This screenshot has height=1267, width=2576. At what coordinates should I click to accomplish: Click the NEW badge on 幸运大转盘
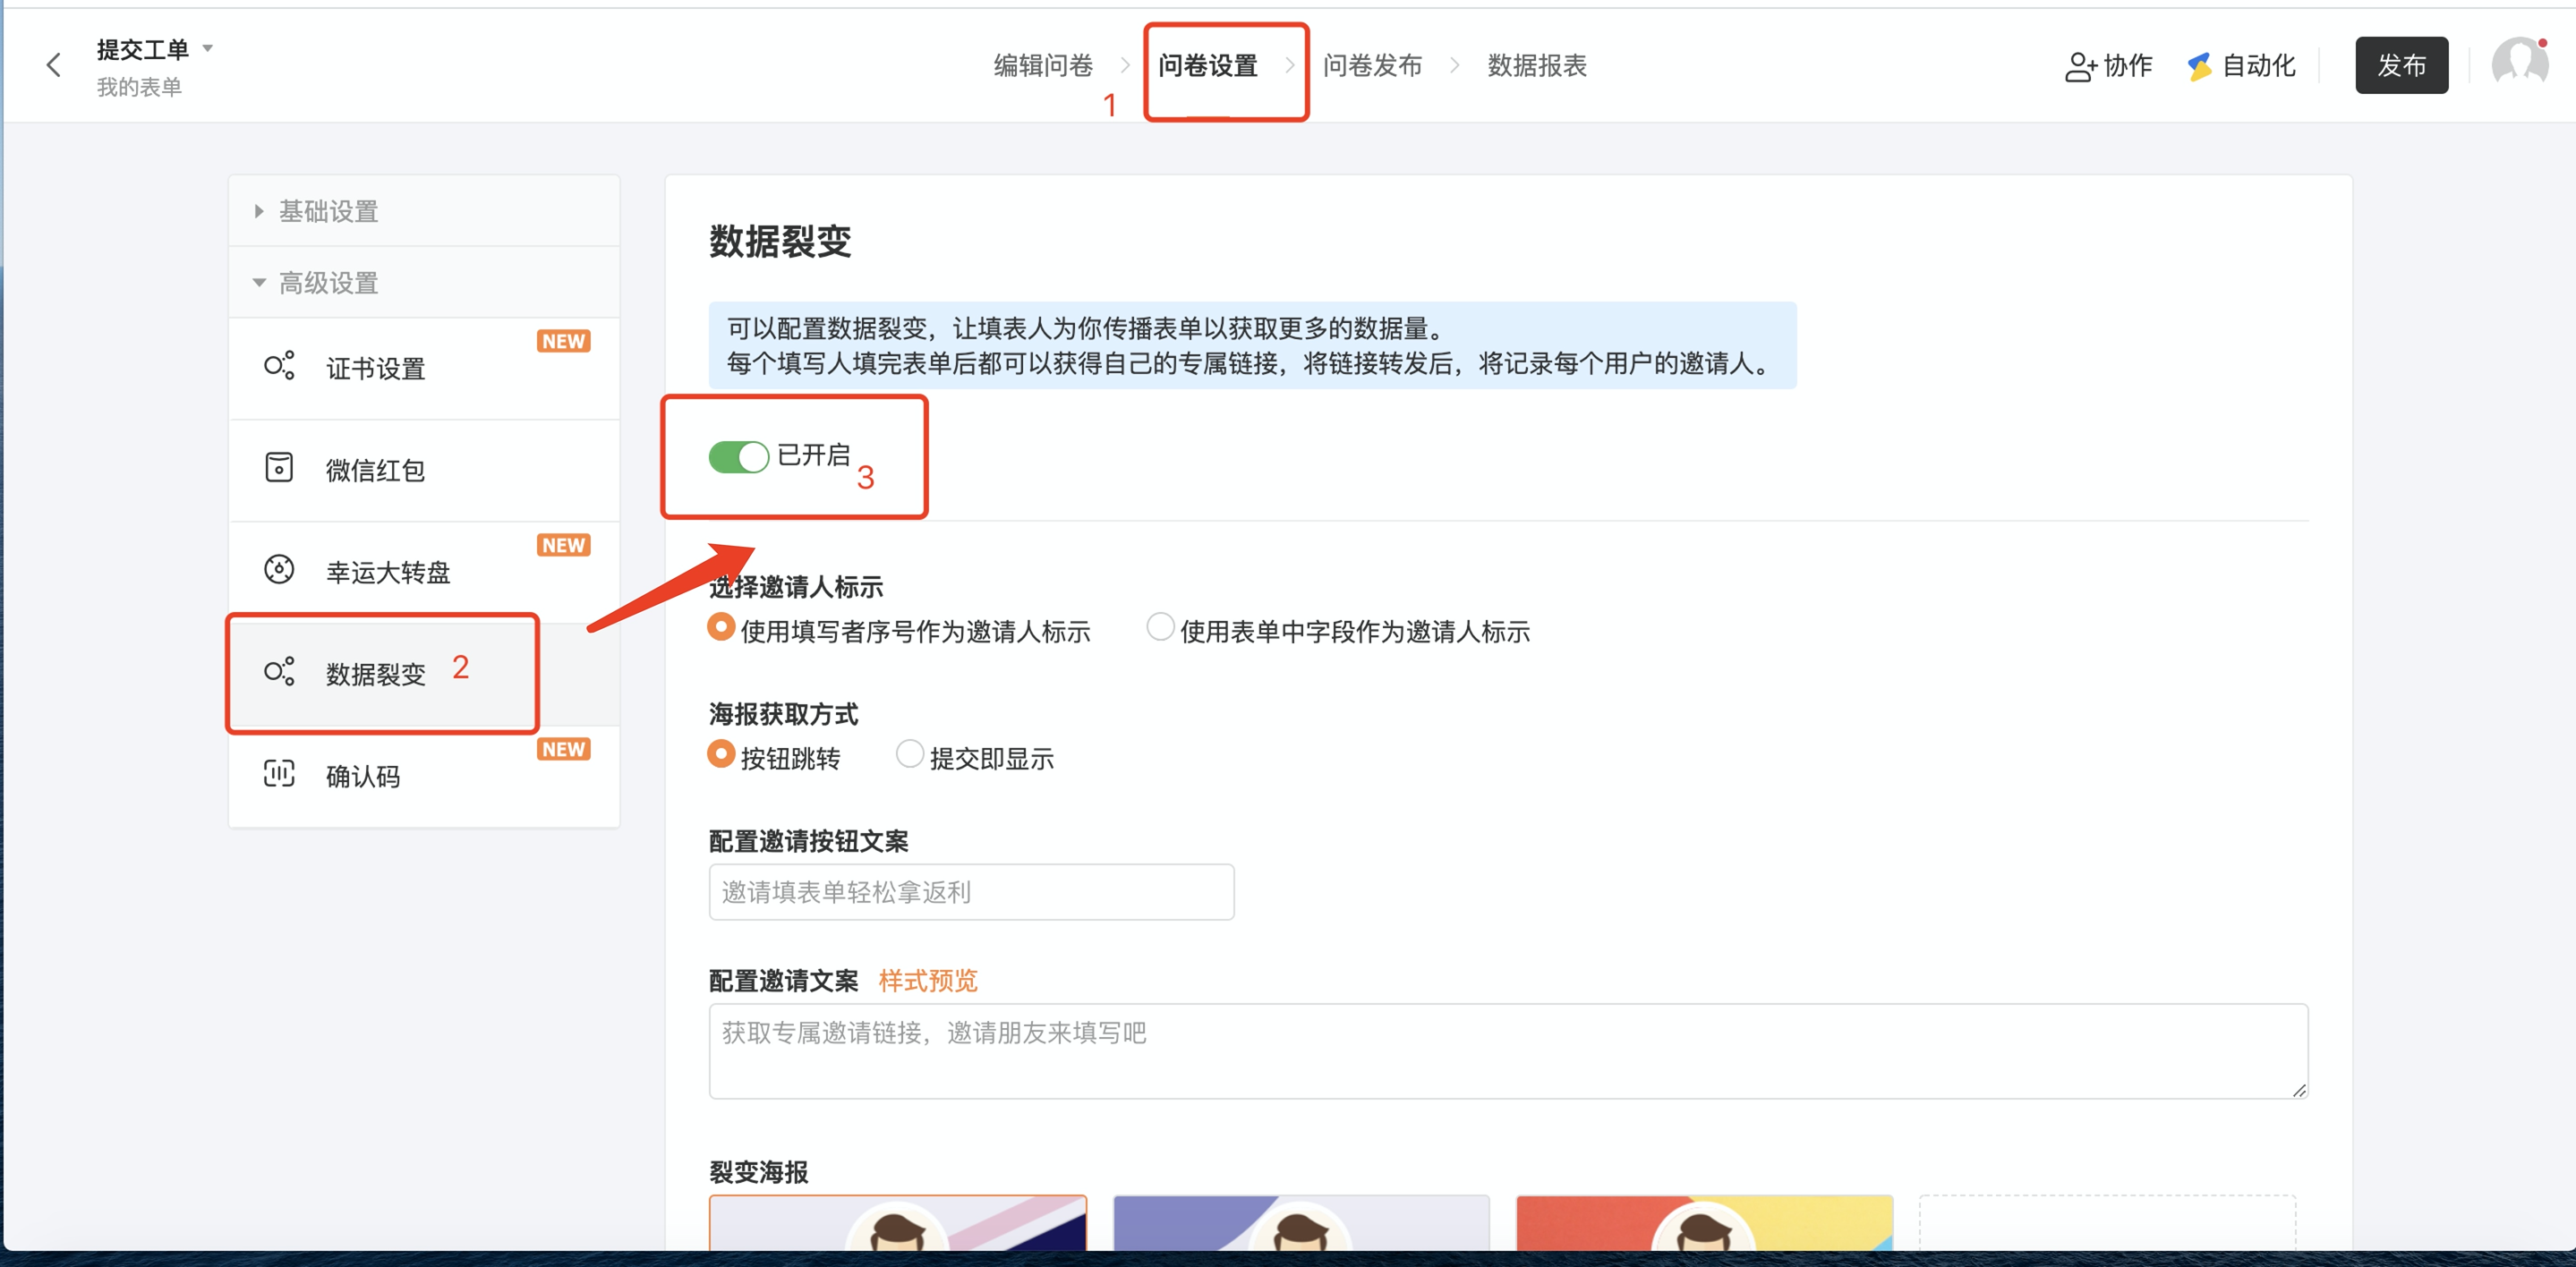(564, 545)
